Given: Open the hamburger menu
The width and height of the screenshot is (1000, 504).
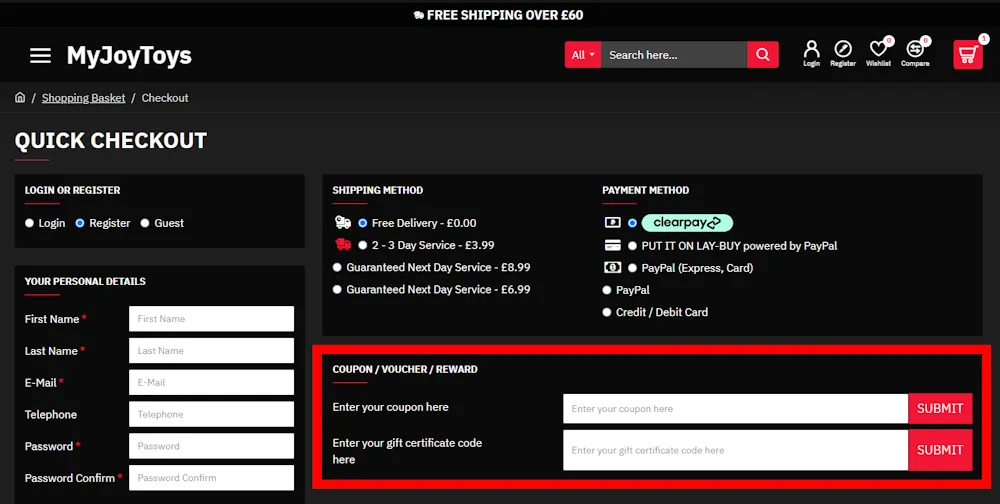Looking at the screenshot, I should tap(40, 56).
